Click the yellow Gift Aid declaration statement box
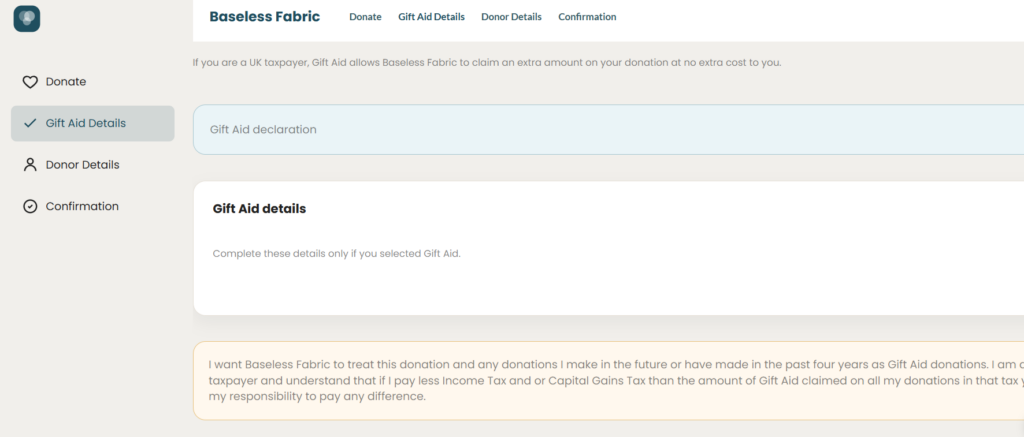1024x437 pixels. [x=609, y=381]
